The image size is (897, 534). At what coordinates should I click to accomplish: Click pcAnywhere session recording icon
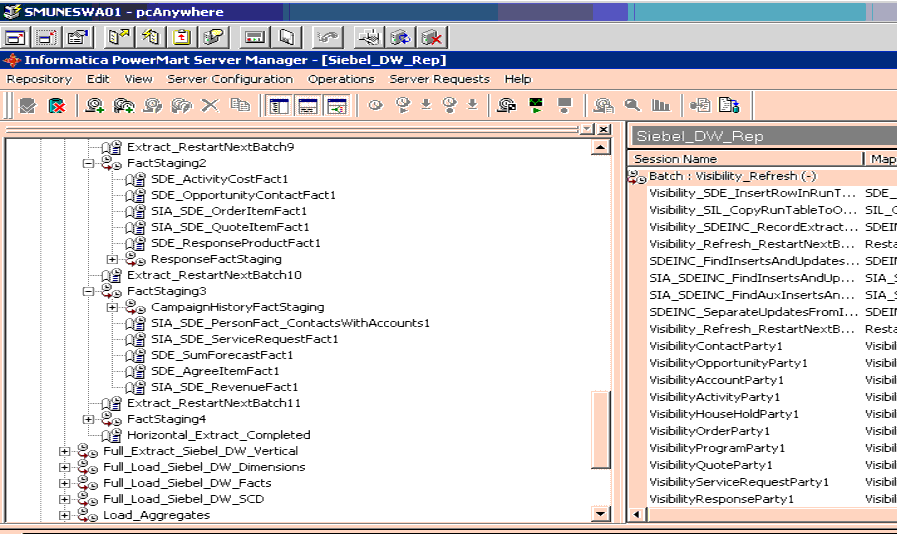(255, 38)
